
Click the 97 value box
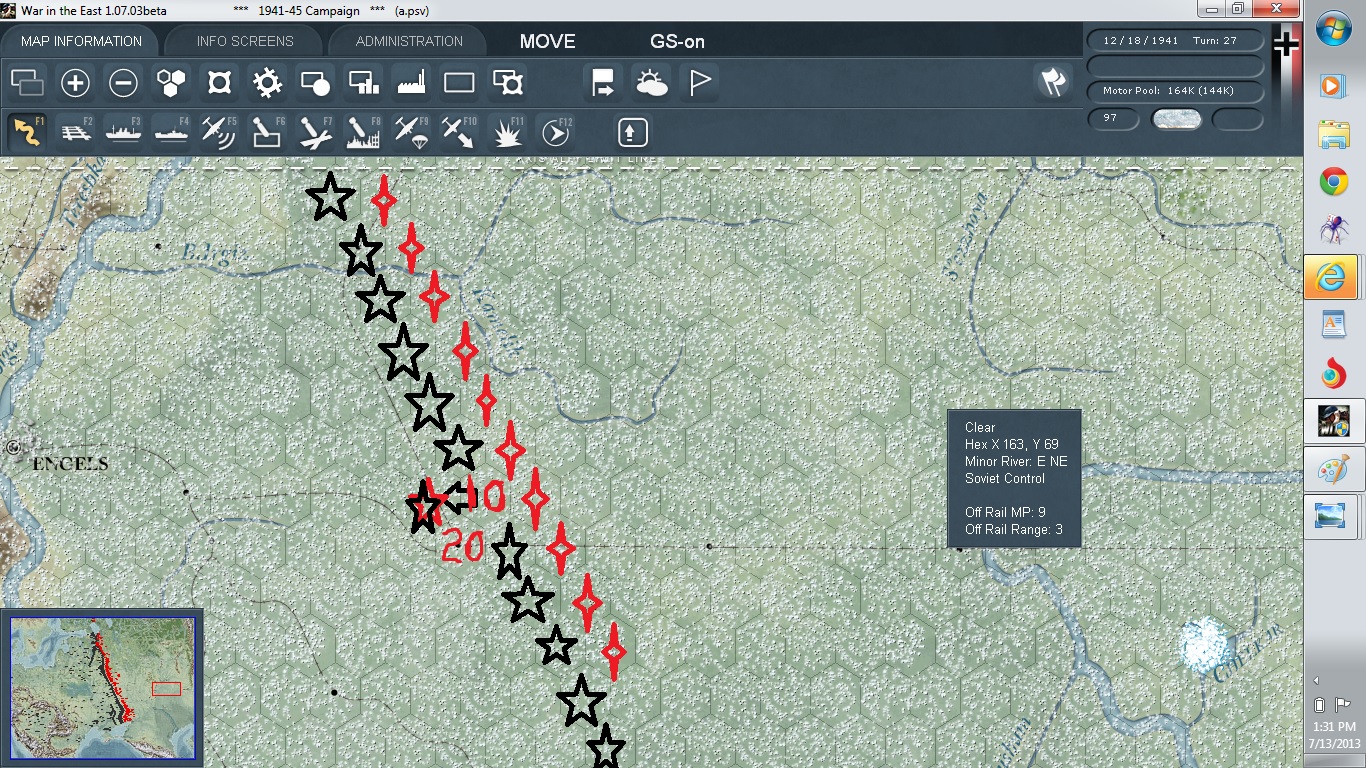1114,119
